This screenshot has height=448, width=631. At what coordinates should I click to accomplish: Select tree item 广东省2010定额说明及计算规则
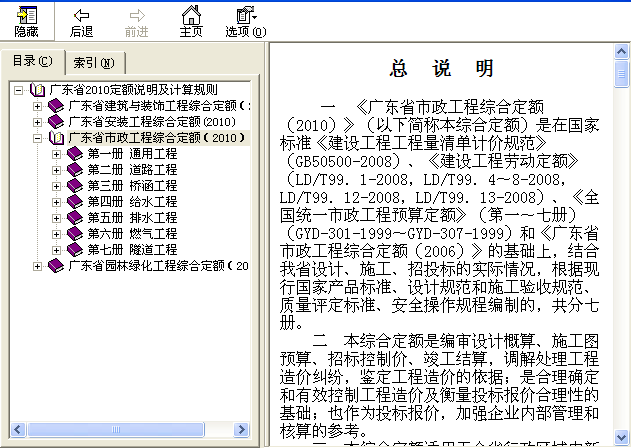click(x=134, y=90)
